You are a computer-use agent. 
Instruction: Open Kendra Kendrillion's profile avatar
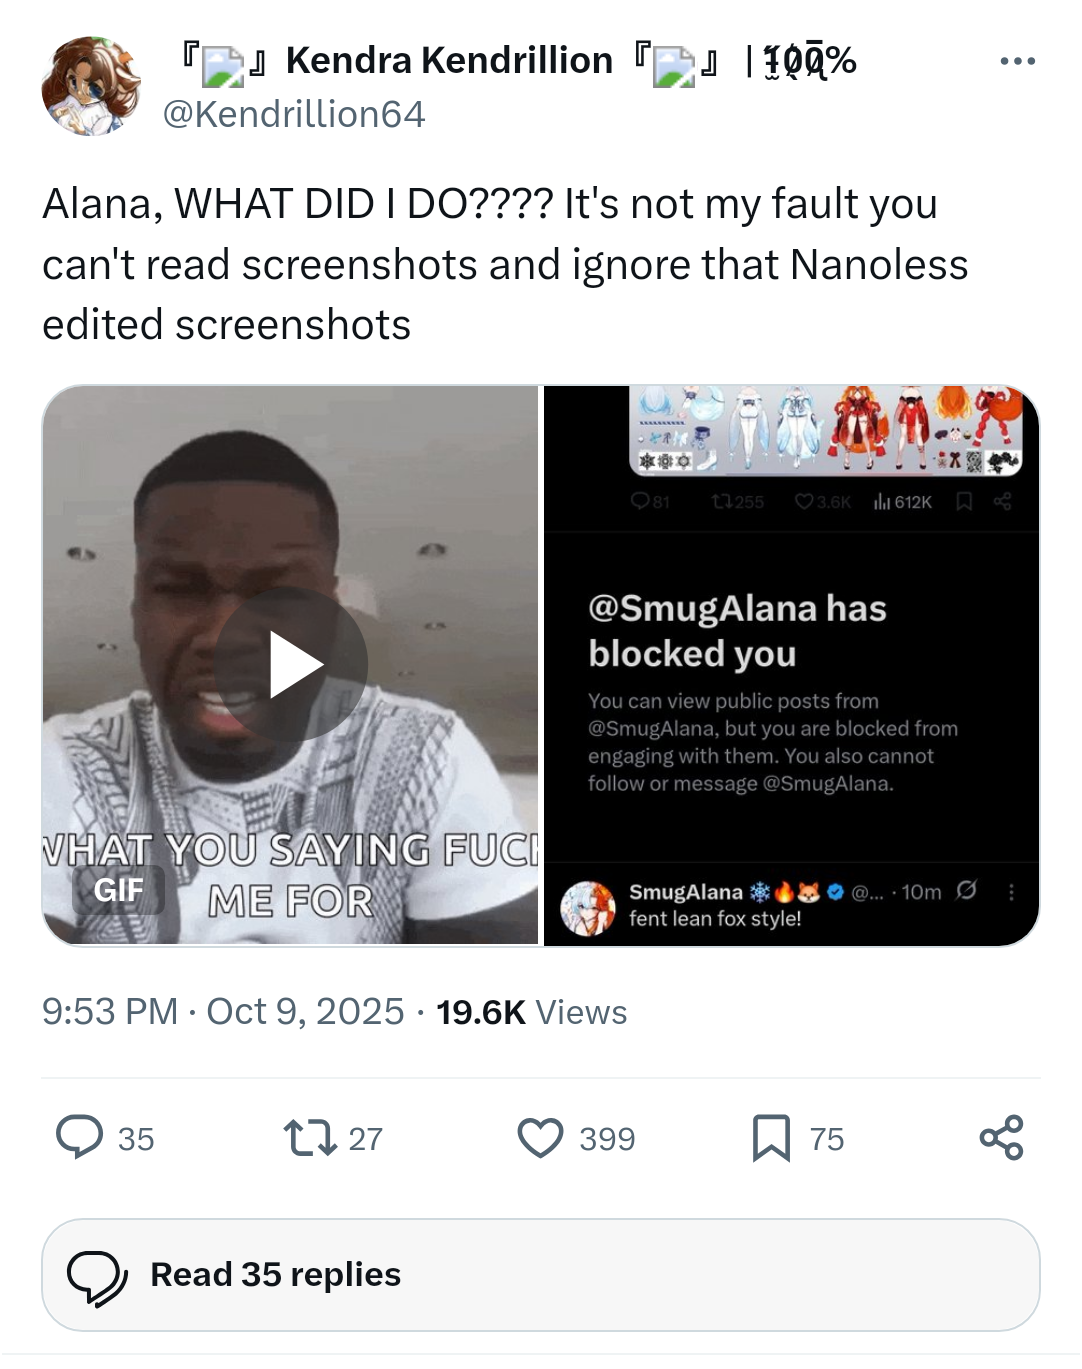pos(91,86)
